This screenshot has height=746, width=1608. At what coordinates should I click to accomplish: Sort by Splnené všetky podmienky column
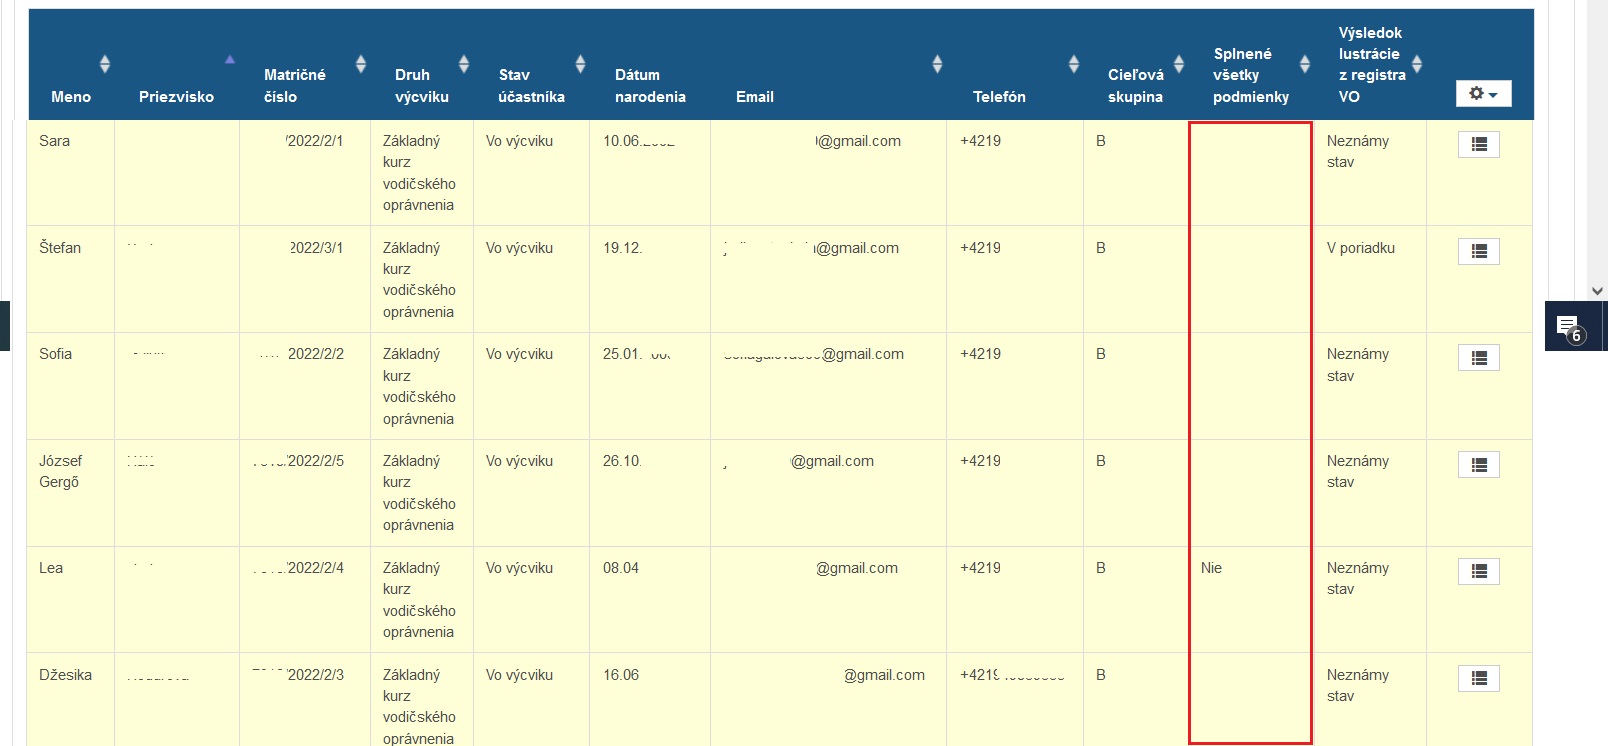pyautogui.click(x=1305, y=65)
